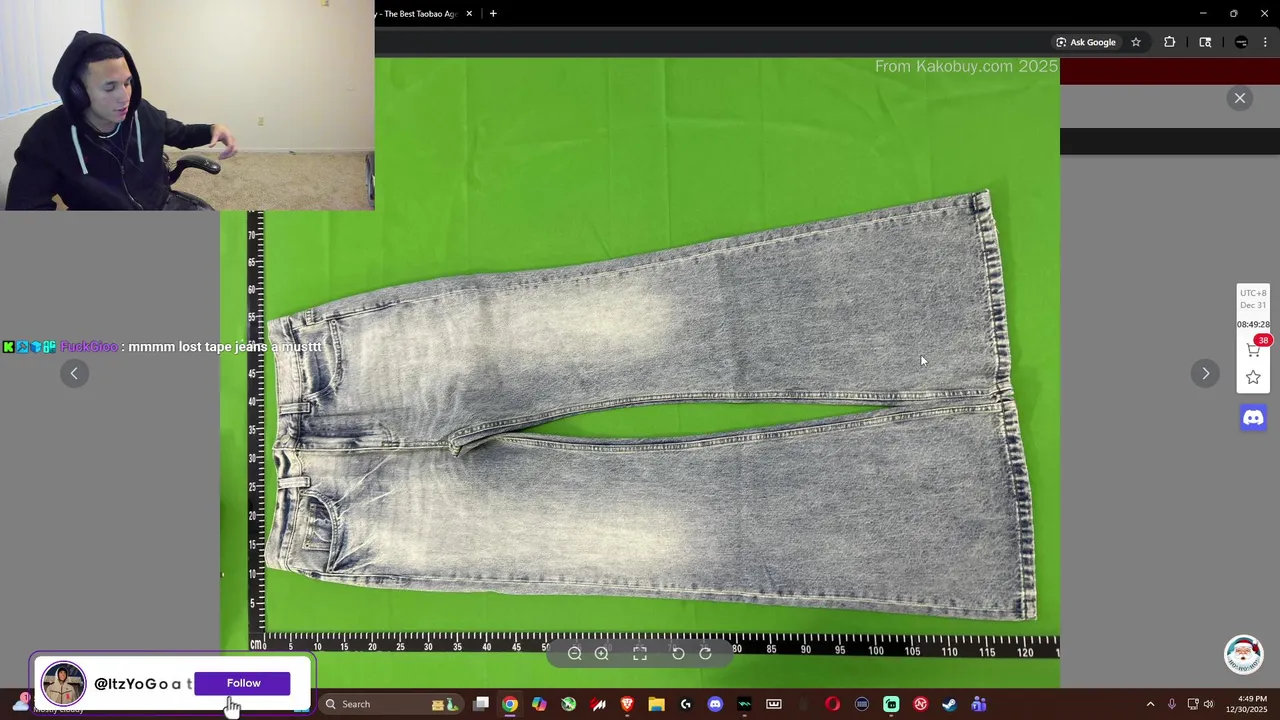The width and height of the screenshot is (1280, 720).
Task: Open Logitech G Hub from the taskbar
Action: [686, 704]
